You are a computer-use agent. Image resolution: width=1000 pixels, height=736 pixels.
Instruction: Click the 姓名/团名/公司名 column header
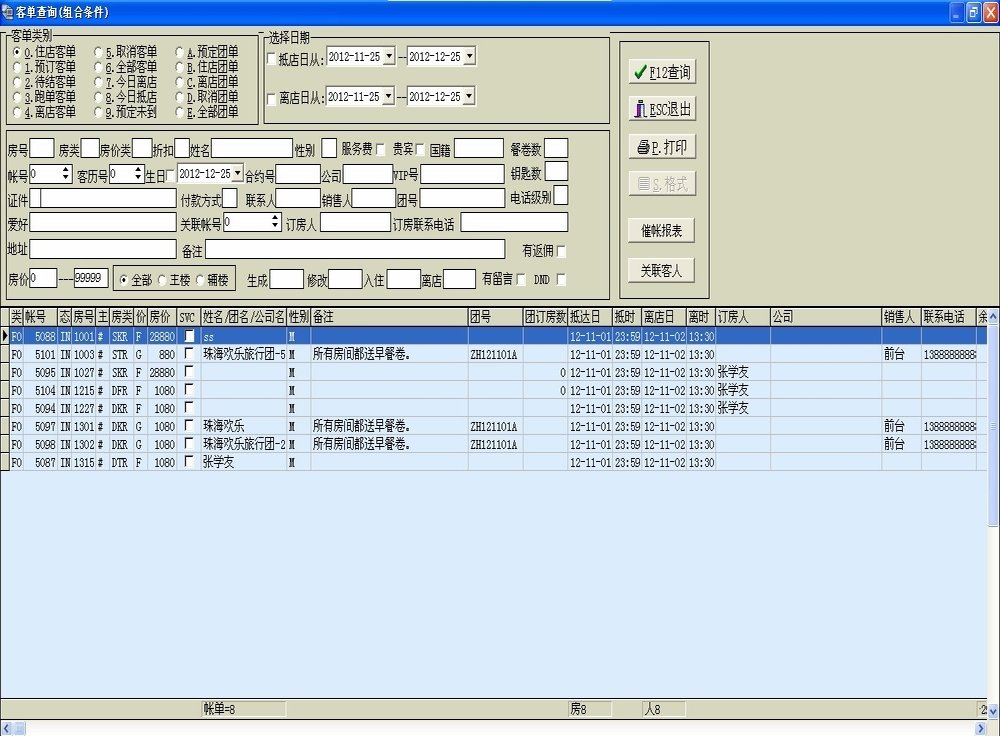pyautogui.click(x=244, y=317)
